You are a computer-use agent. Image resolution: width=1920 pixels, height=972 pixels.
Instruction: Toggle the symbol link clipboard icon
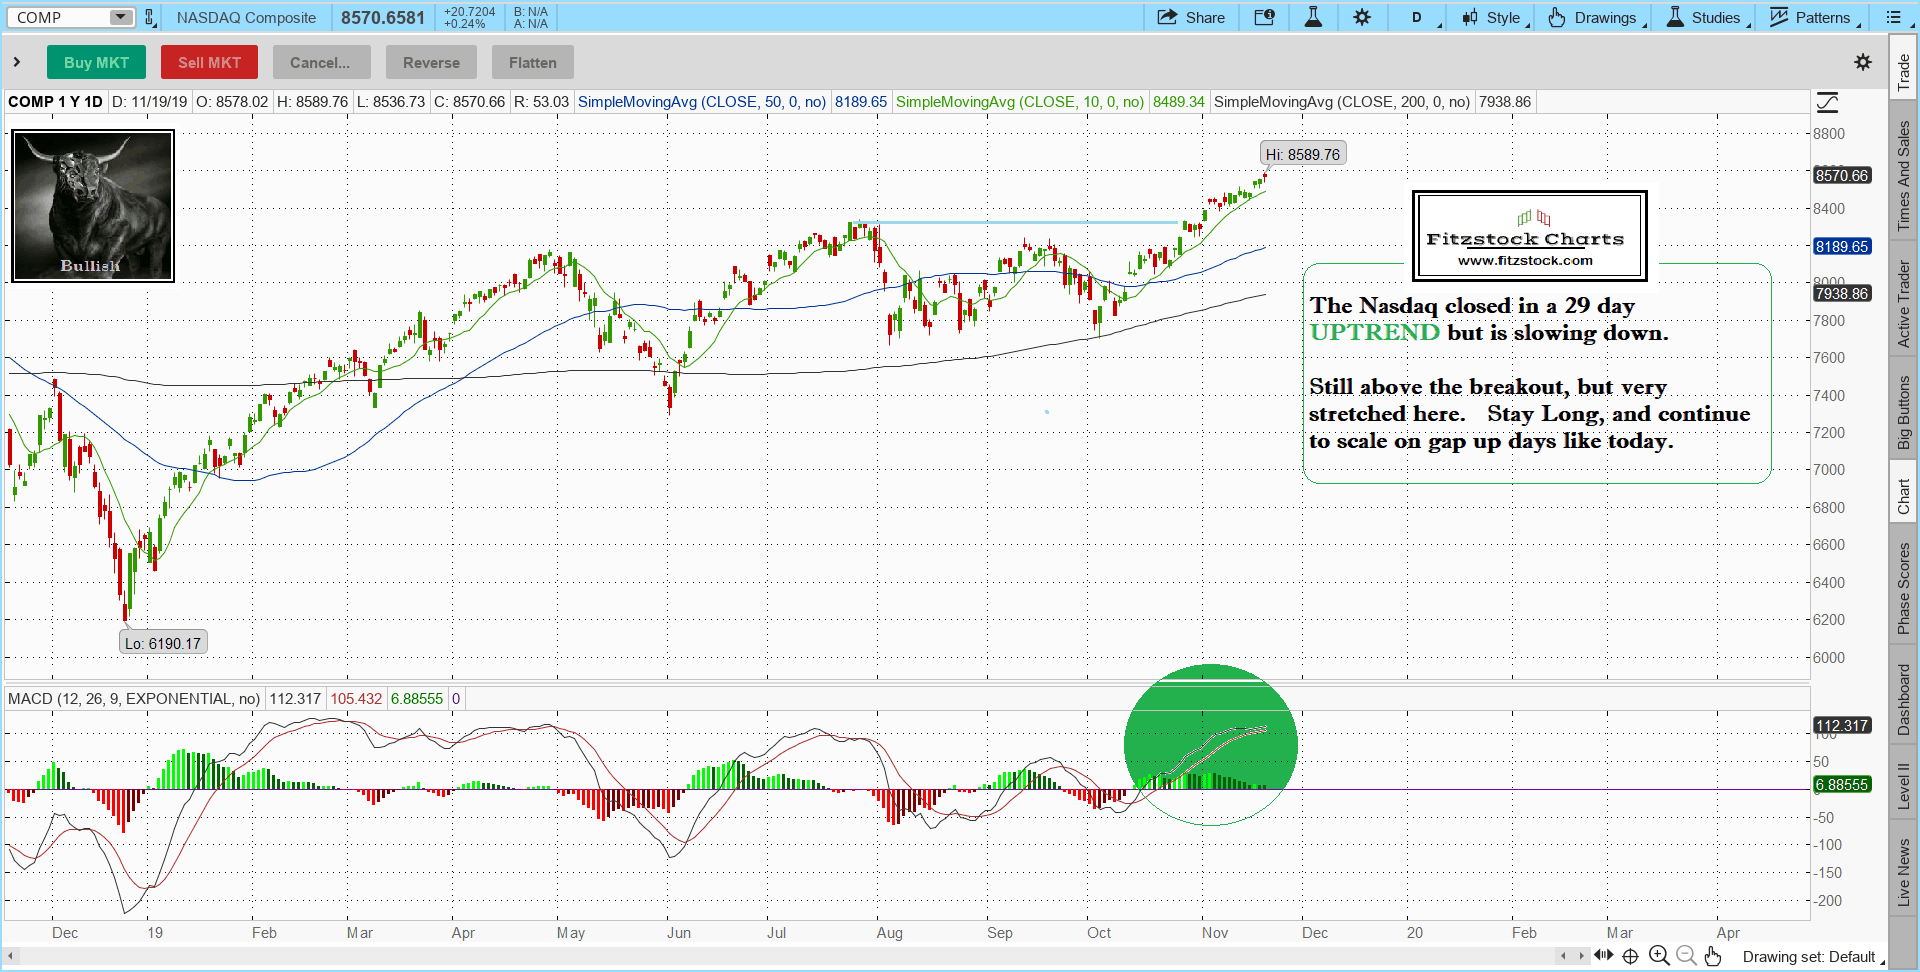tap(150, 17)
